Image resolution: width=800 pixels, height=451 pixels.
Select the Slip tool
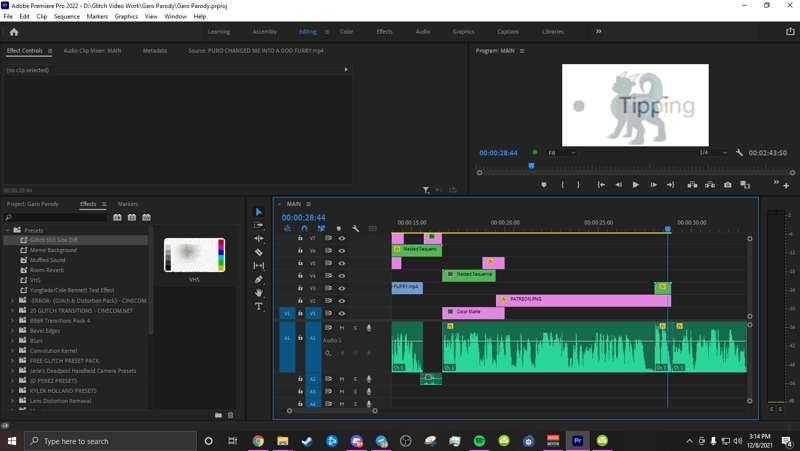click(x=259, y=265)
